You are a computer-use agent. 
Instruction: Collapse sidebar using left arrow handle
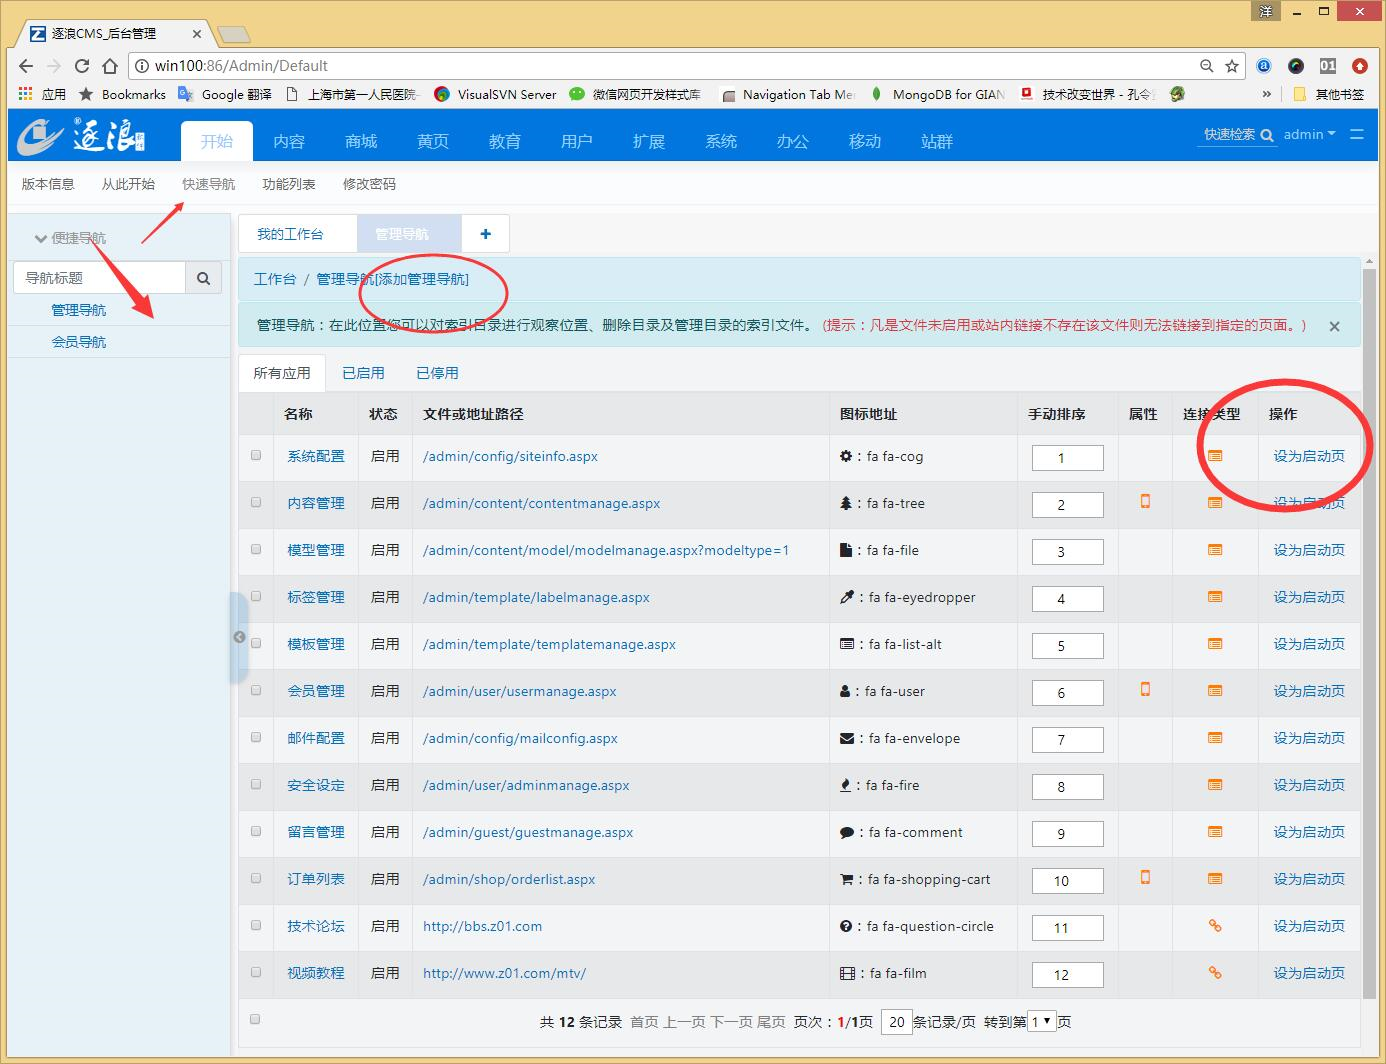pos(239,637)
